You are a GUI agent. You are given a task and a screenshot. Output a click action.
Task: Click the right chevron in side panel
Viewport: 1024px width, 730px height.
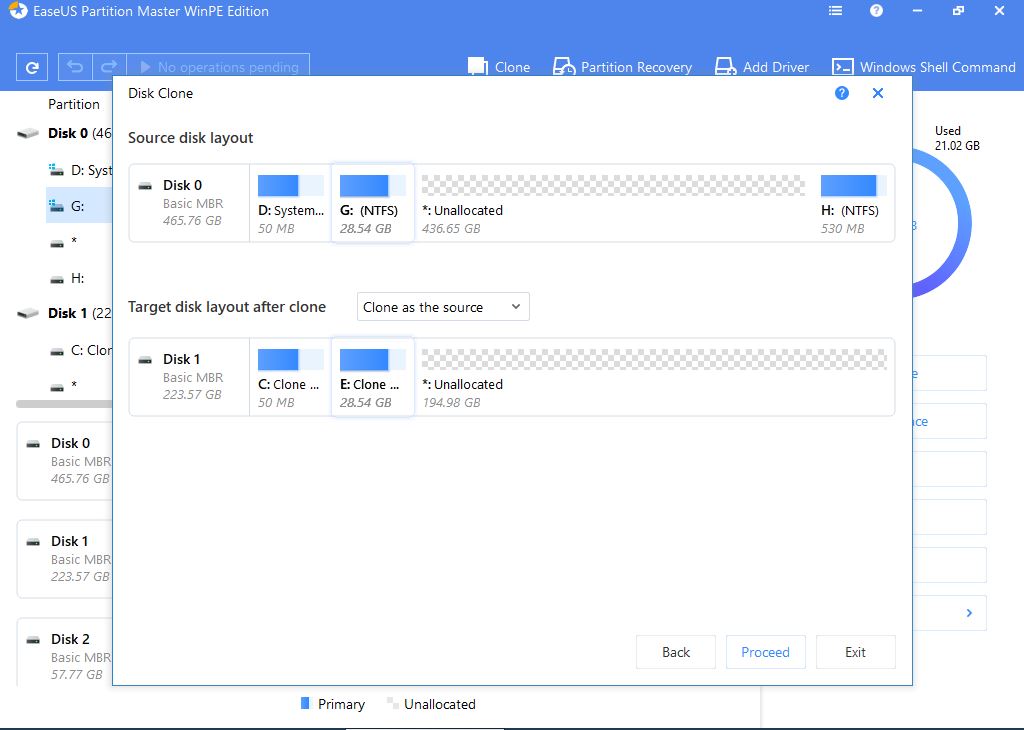(x=969, y=613)
